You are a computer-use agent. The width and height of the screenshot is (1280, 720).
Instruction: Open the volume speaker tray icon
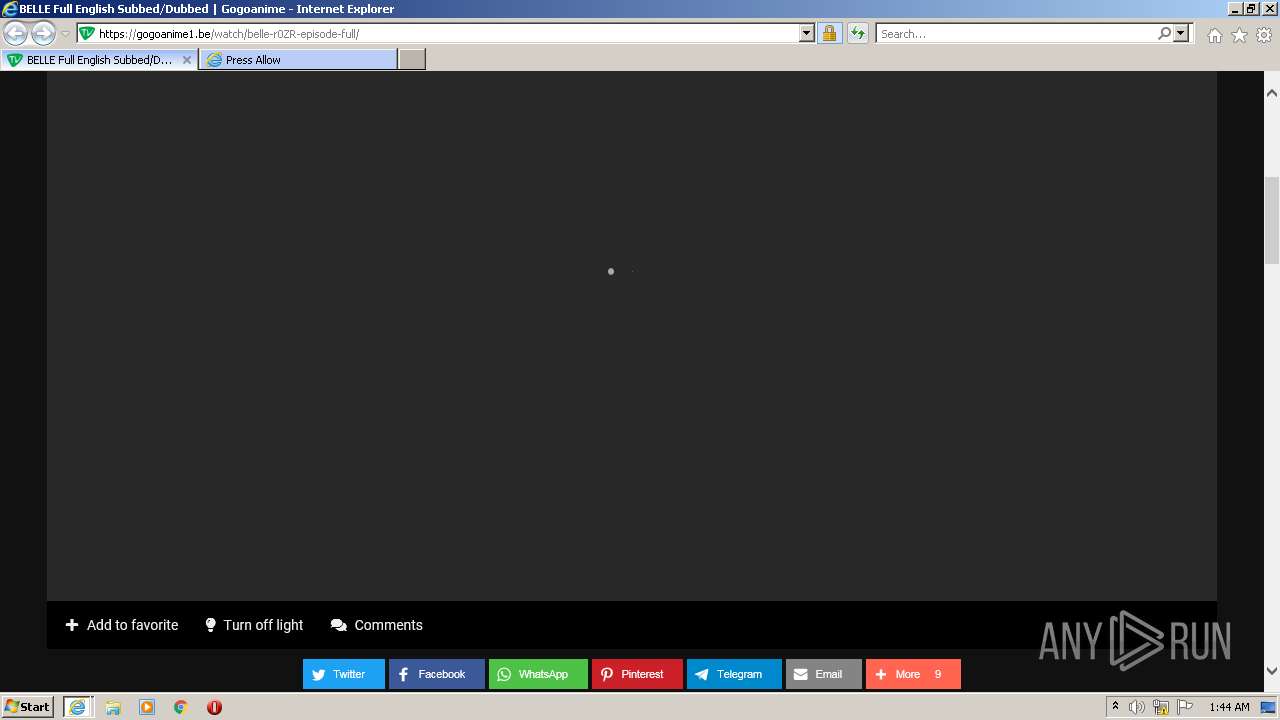click(x=1137, y=707)
